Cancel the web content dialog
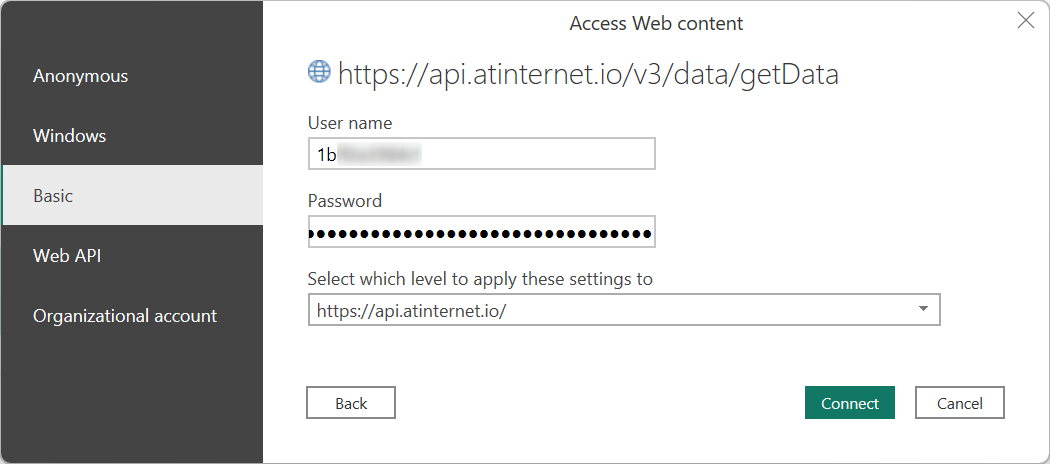Viewport: 1050px width, 464px height. coord(959,403)
